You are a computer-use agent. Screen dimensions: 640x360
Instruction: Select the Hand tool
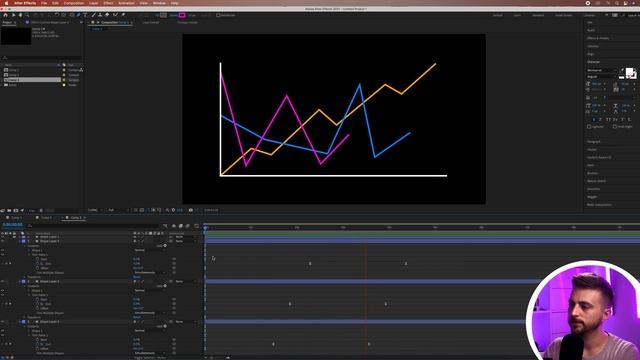[x=20, y=15]
